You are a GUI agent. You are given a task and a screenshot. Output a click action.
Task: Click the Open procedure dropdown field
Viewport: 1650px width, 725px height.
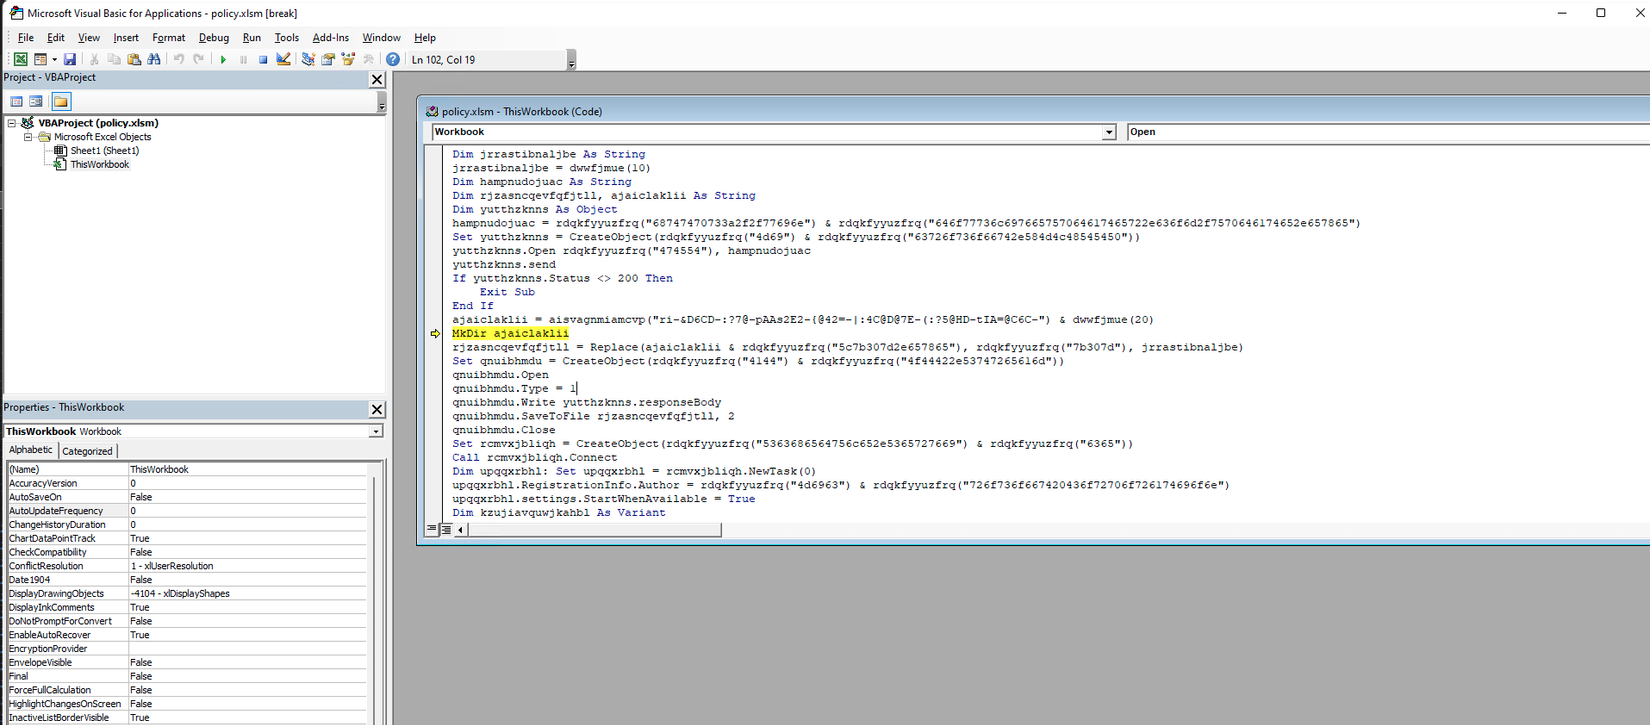[1388, 132]
